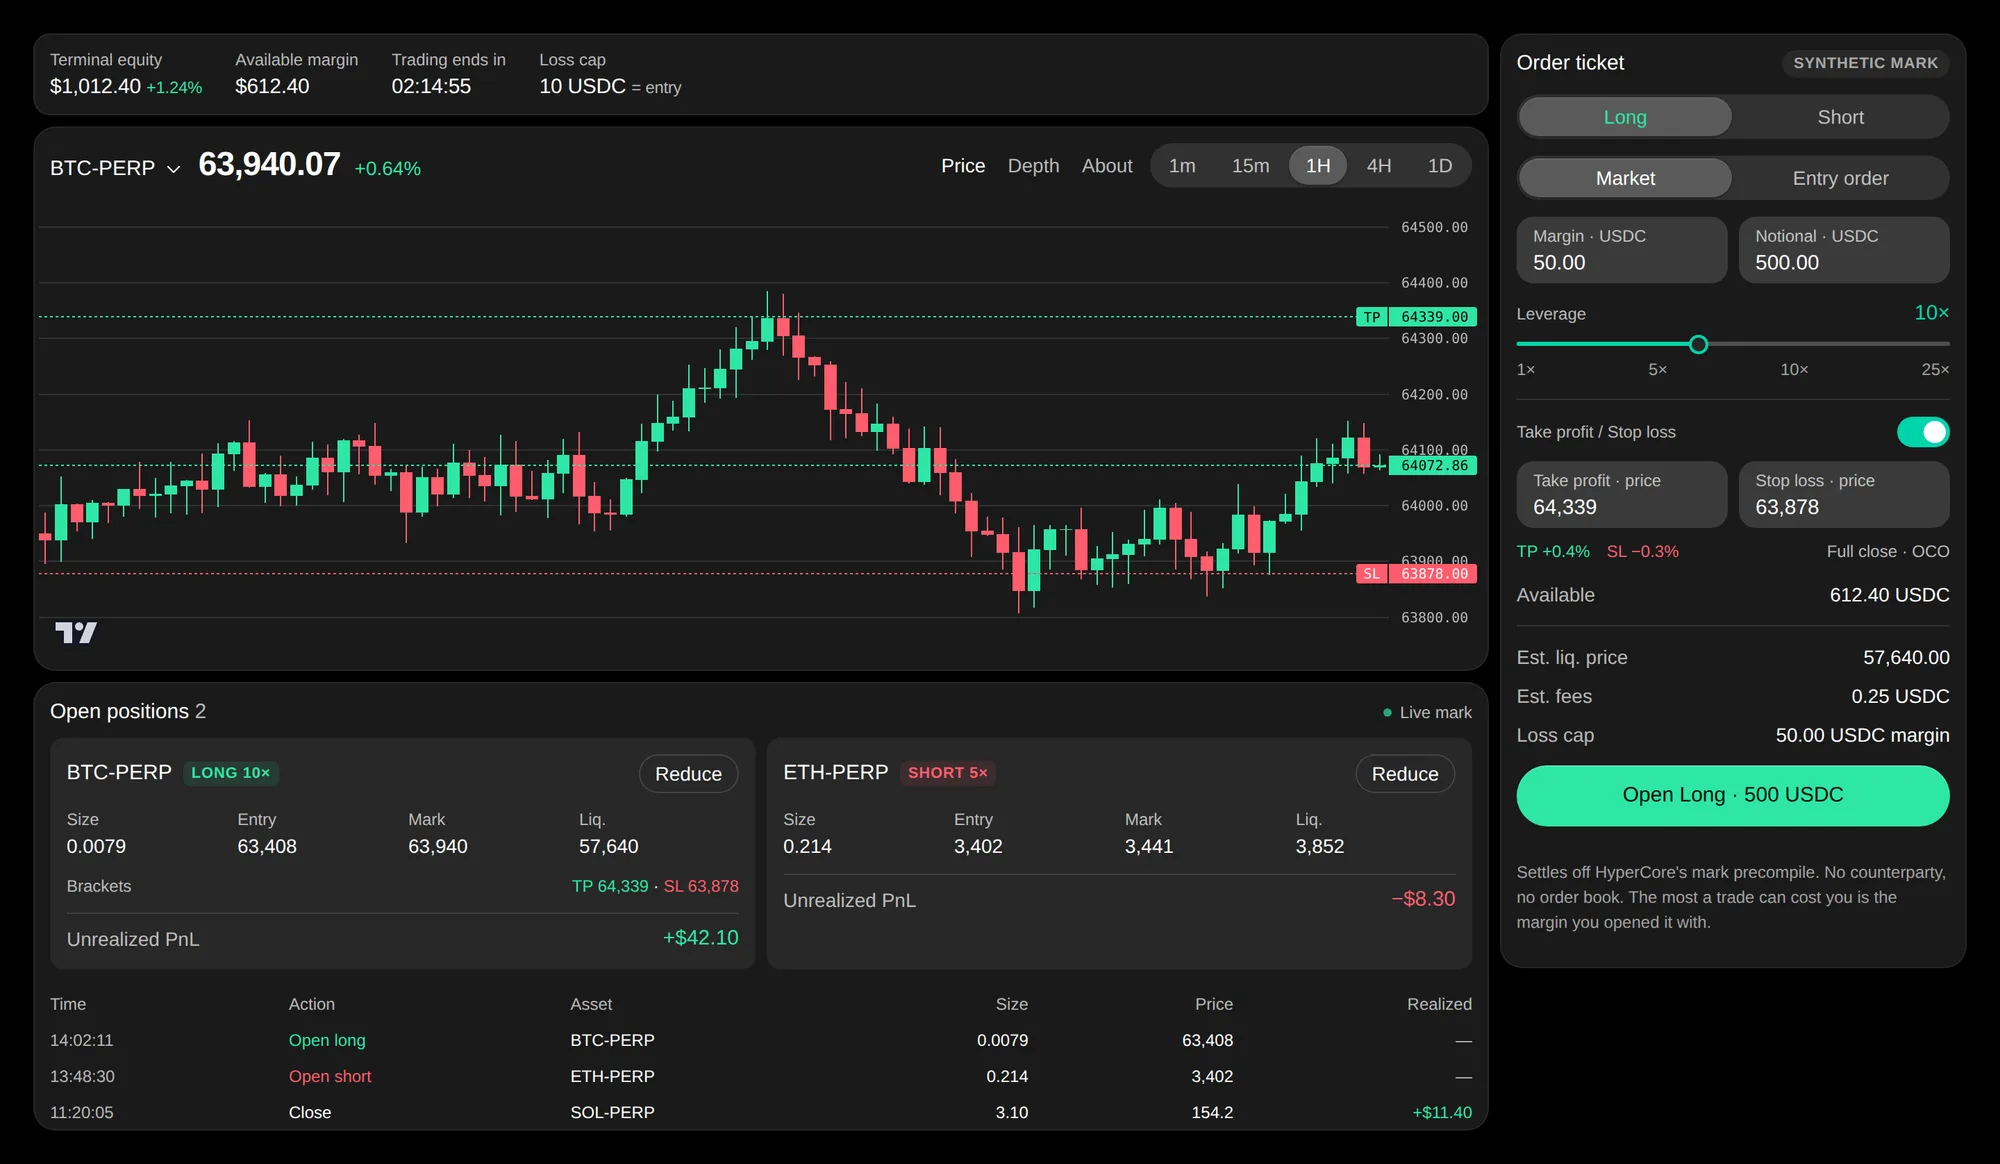Click the Available margin $612.40 value
The image size is (2000, 1164).
click(x=272, y=86)
